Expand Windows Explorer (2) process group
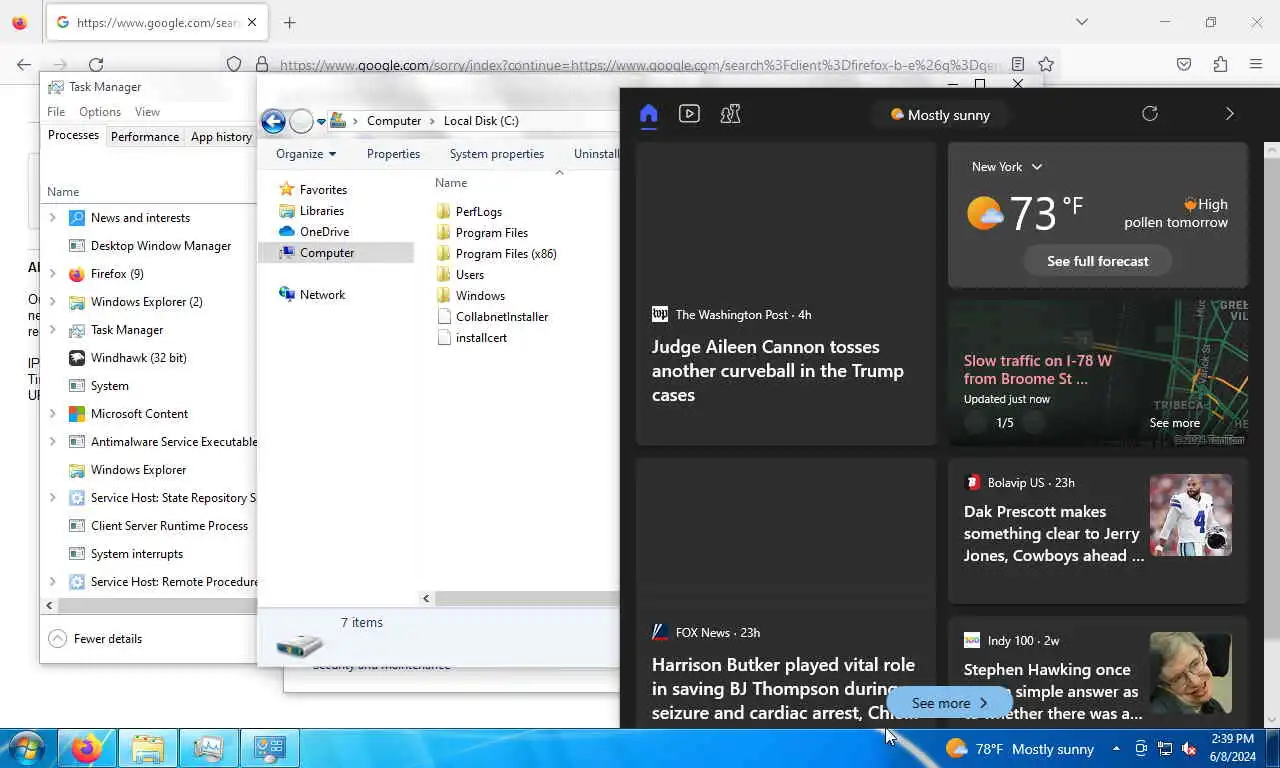The image size is (1280, 768). point(53,302)
